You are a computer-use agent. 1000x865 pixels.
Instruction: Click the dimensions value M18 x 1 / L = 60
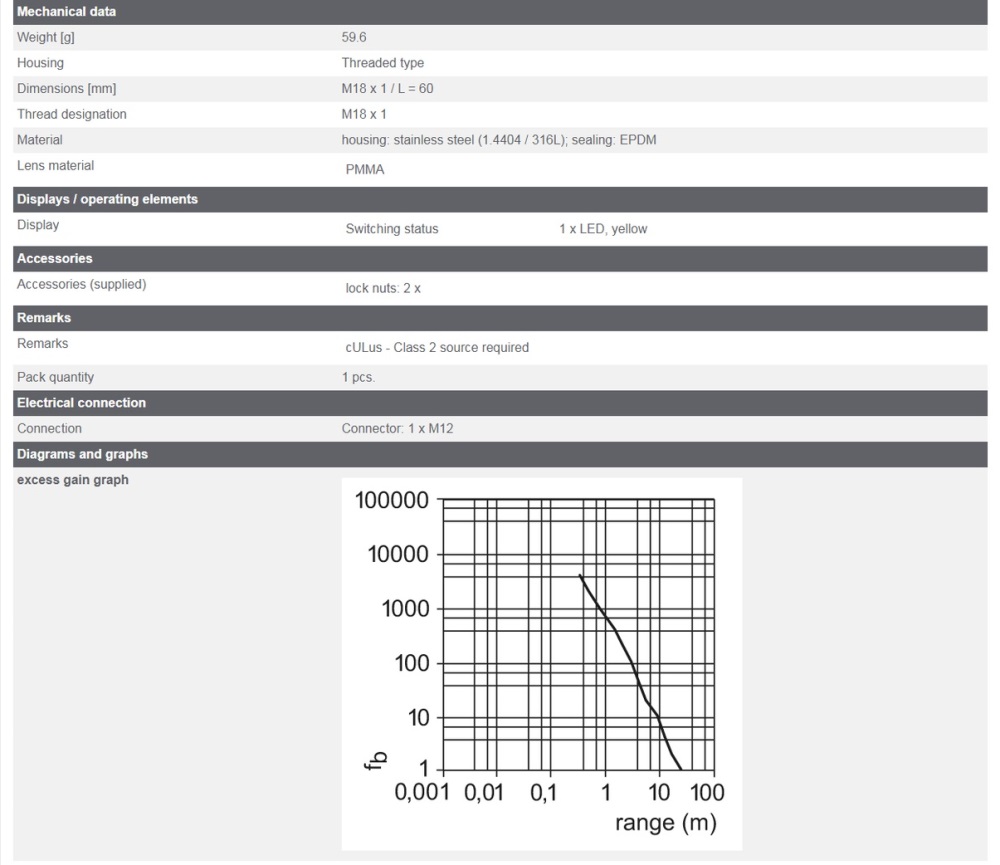pos(387,89)
